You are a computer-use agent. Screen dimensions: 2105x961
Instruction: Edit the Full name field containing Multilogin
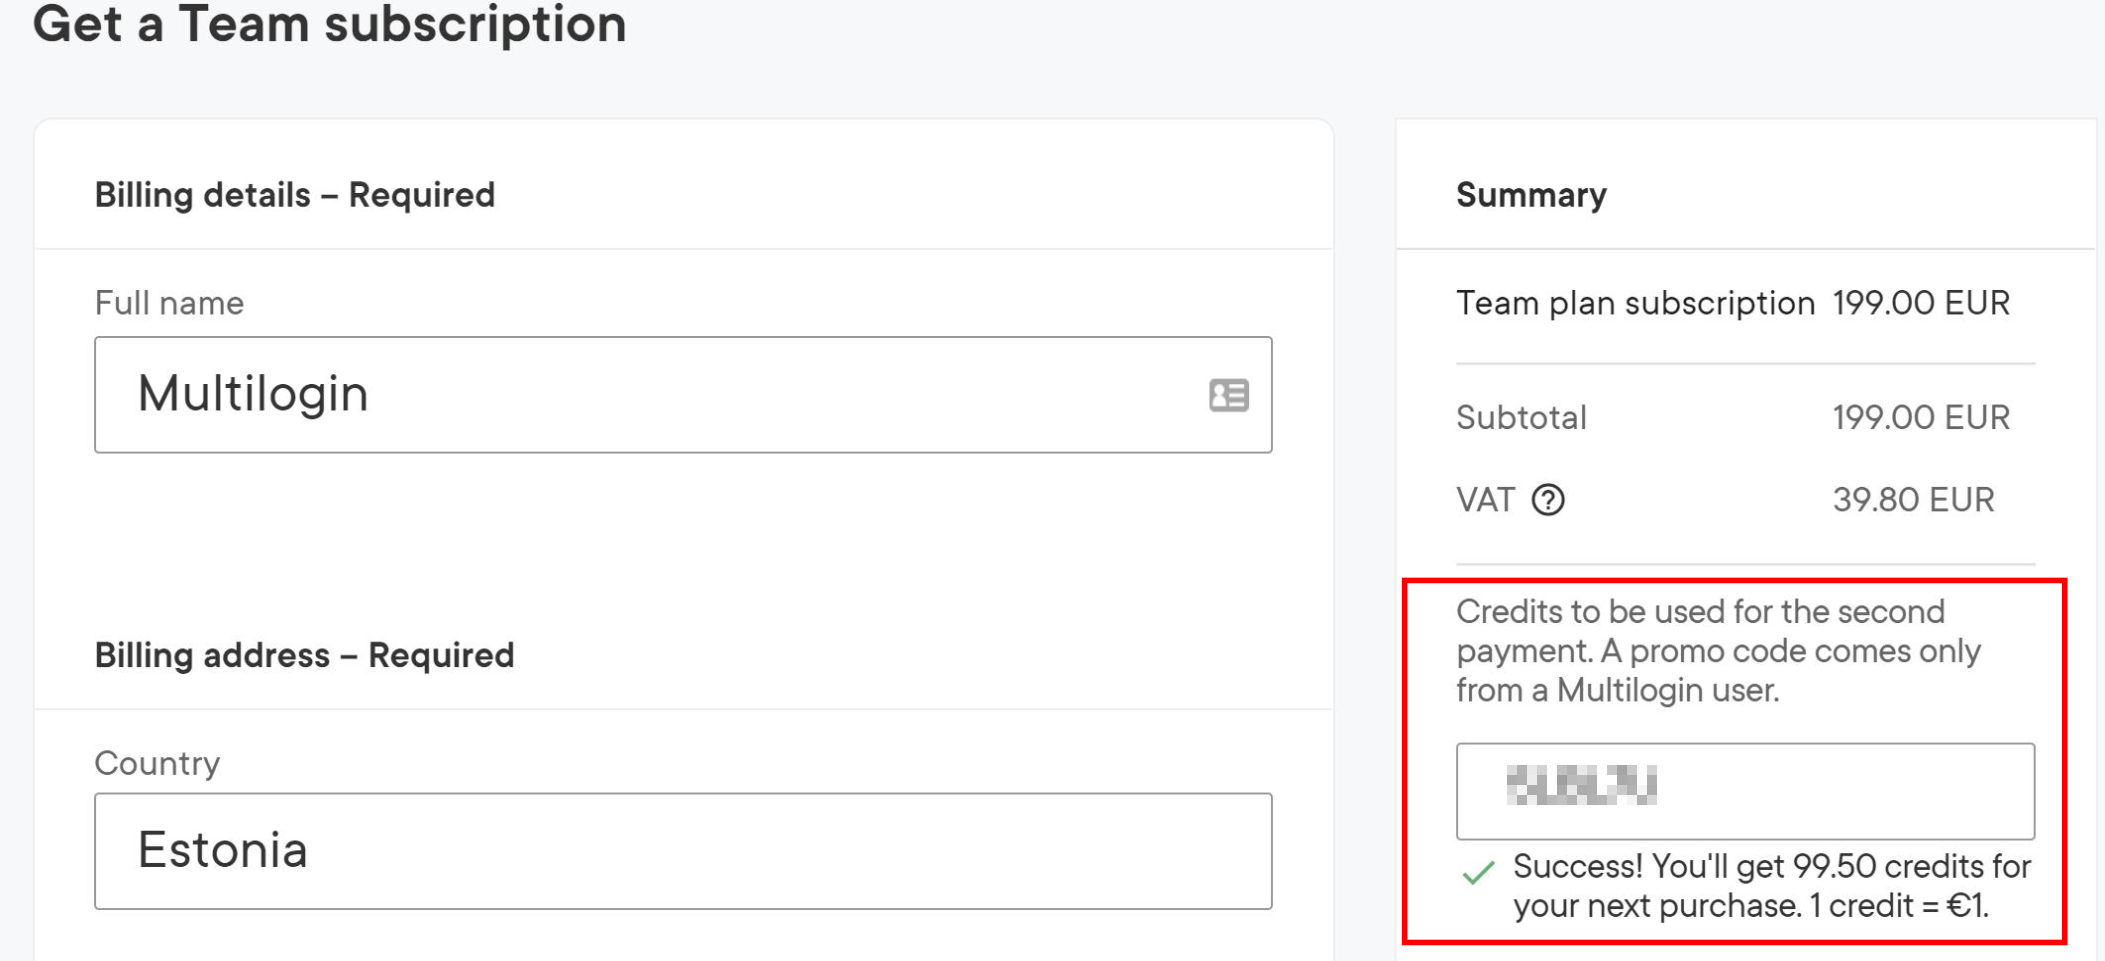coord(683,395)
